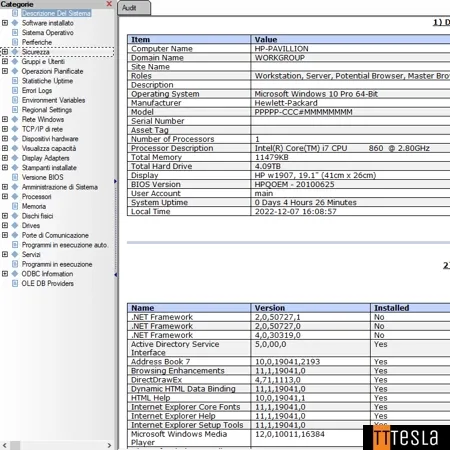Click the diamond icon beside Processori
The height and width of the screenshot is (450, 450).
coord(15,196)
